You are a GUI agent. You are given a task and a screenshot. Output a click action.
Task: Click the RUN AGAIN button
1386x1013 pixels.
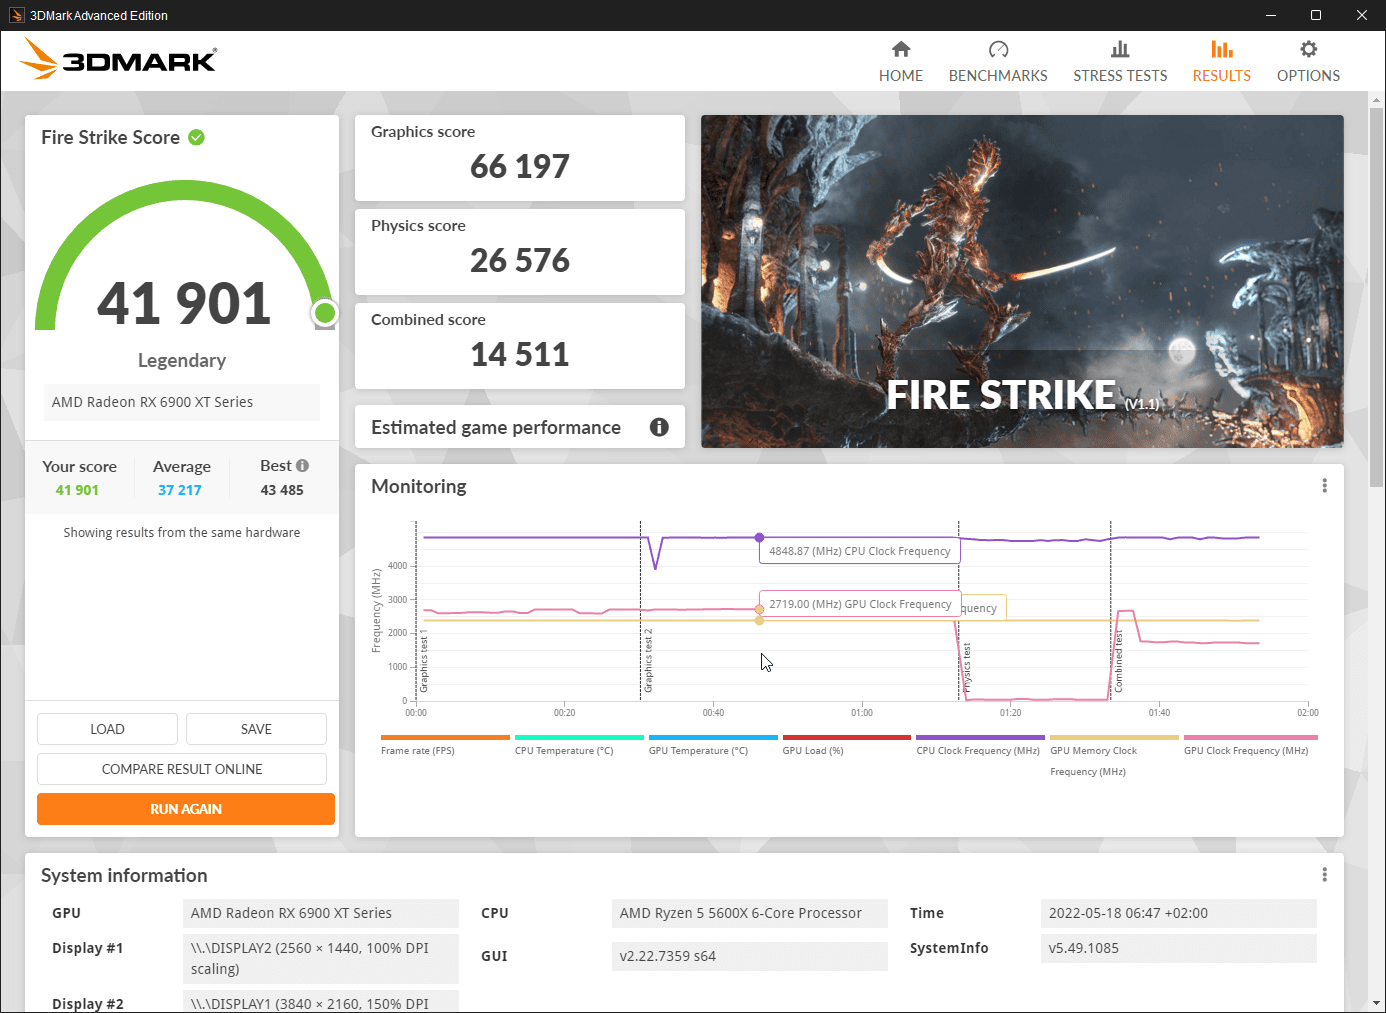tap(186, 809)
